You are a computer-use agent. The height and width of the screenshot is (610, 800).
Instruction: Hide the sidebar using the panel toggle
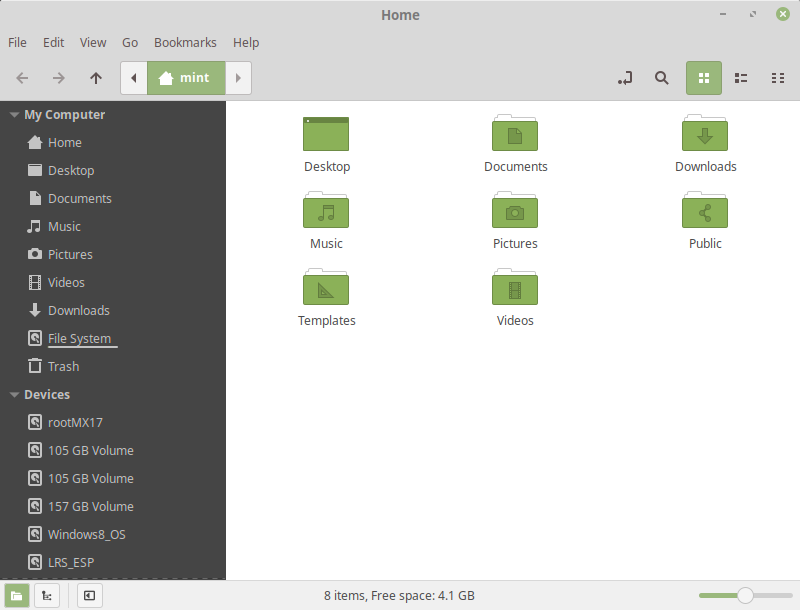89,595
